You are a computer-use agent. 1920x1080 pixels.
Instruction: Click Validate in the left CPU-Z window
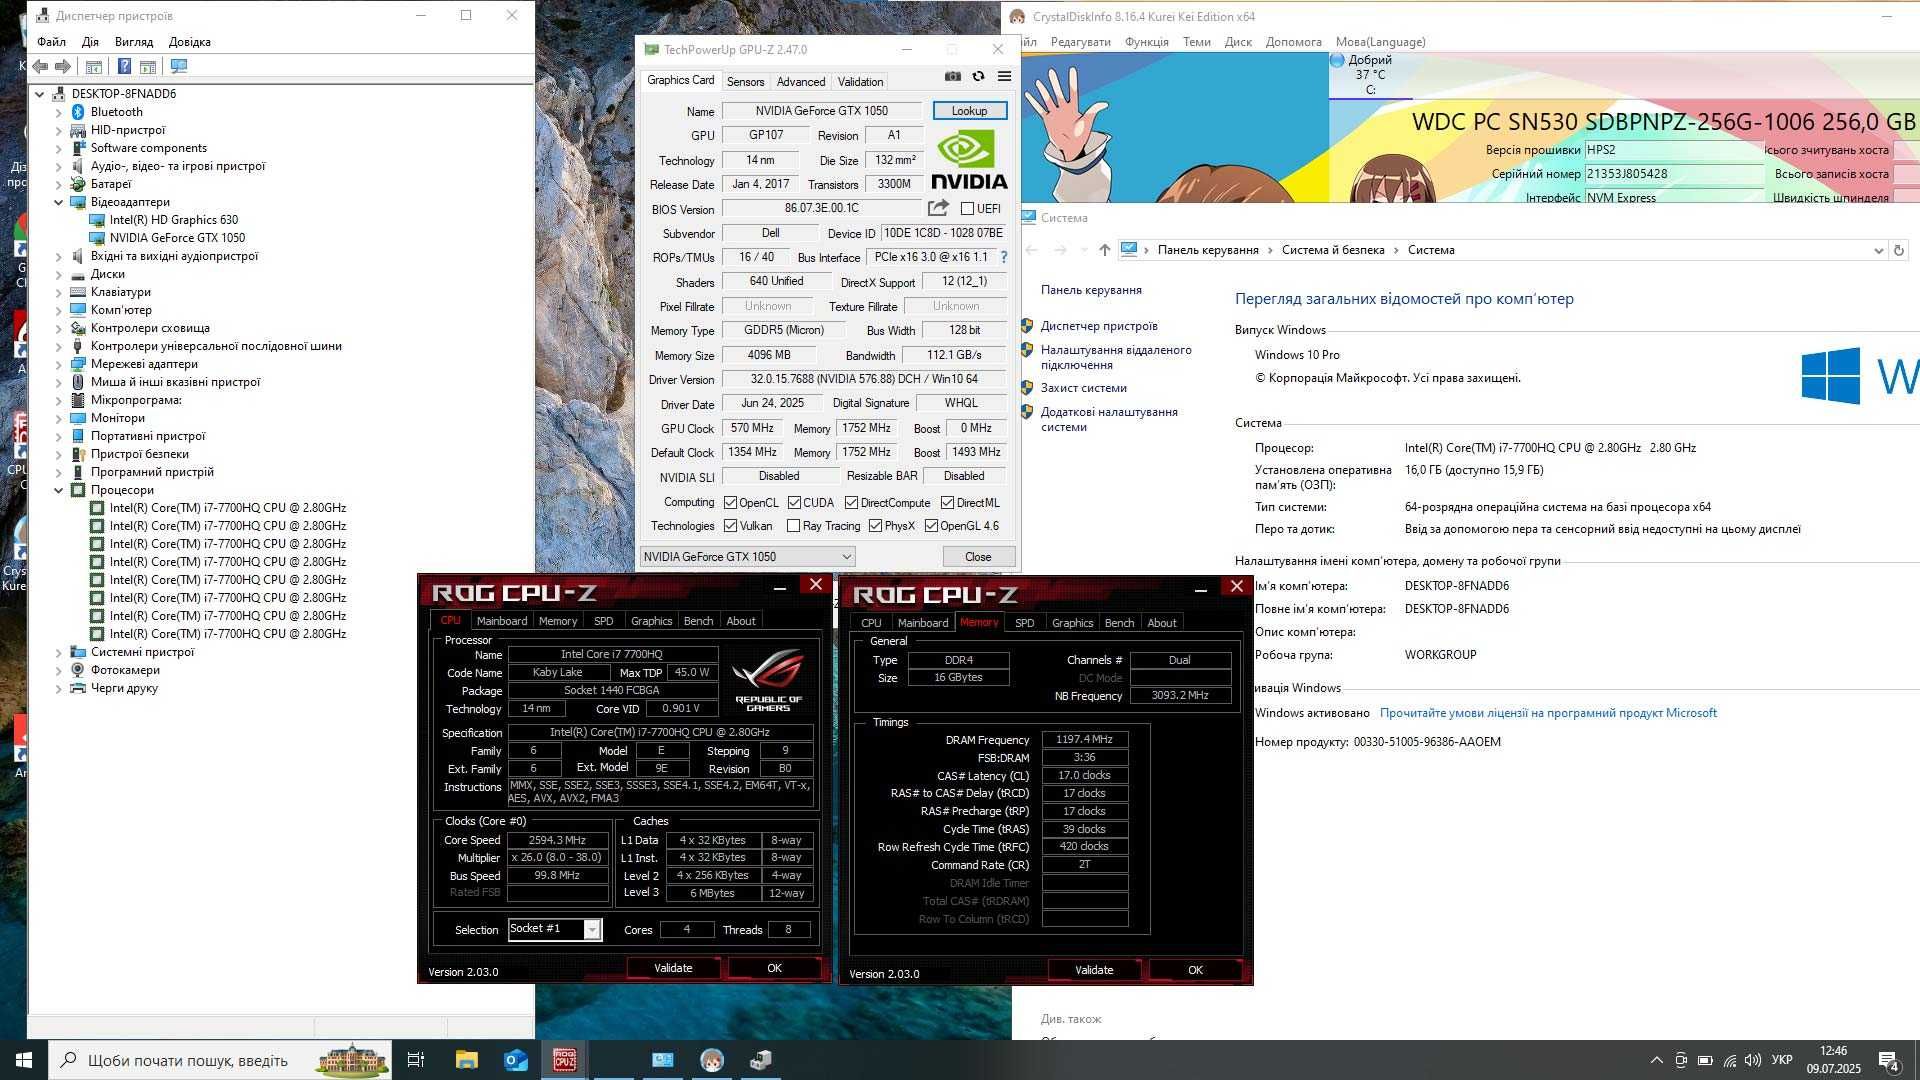click(x=673, y=968)
